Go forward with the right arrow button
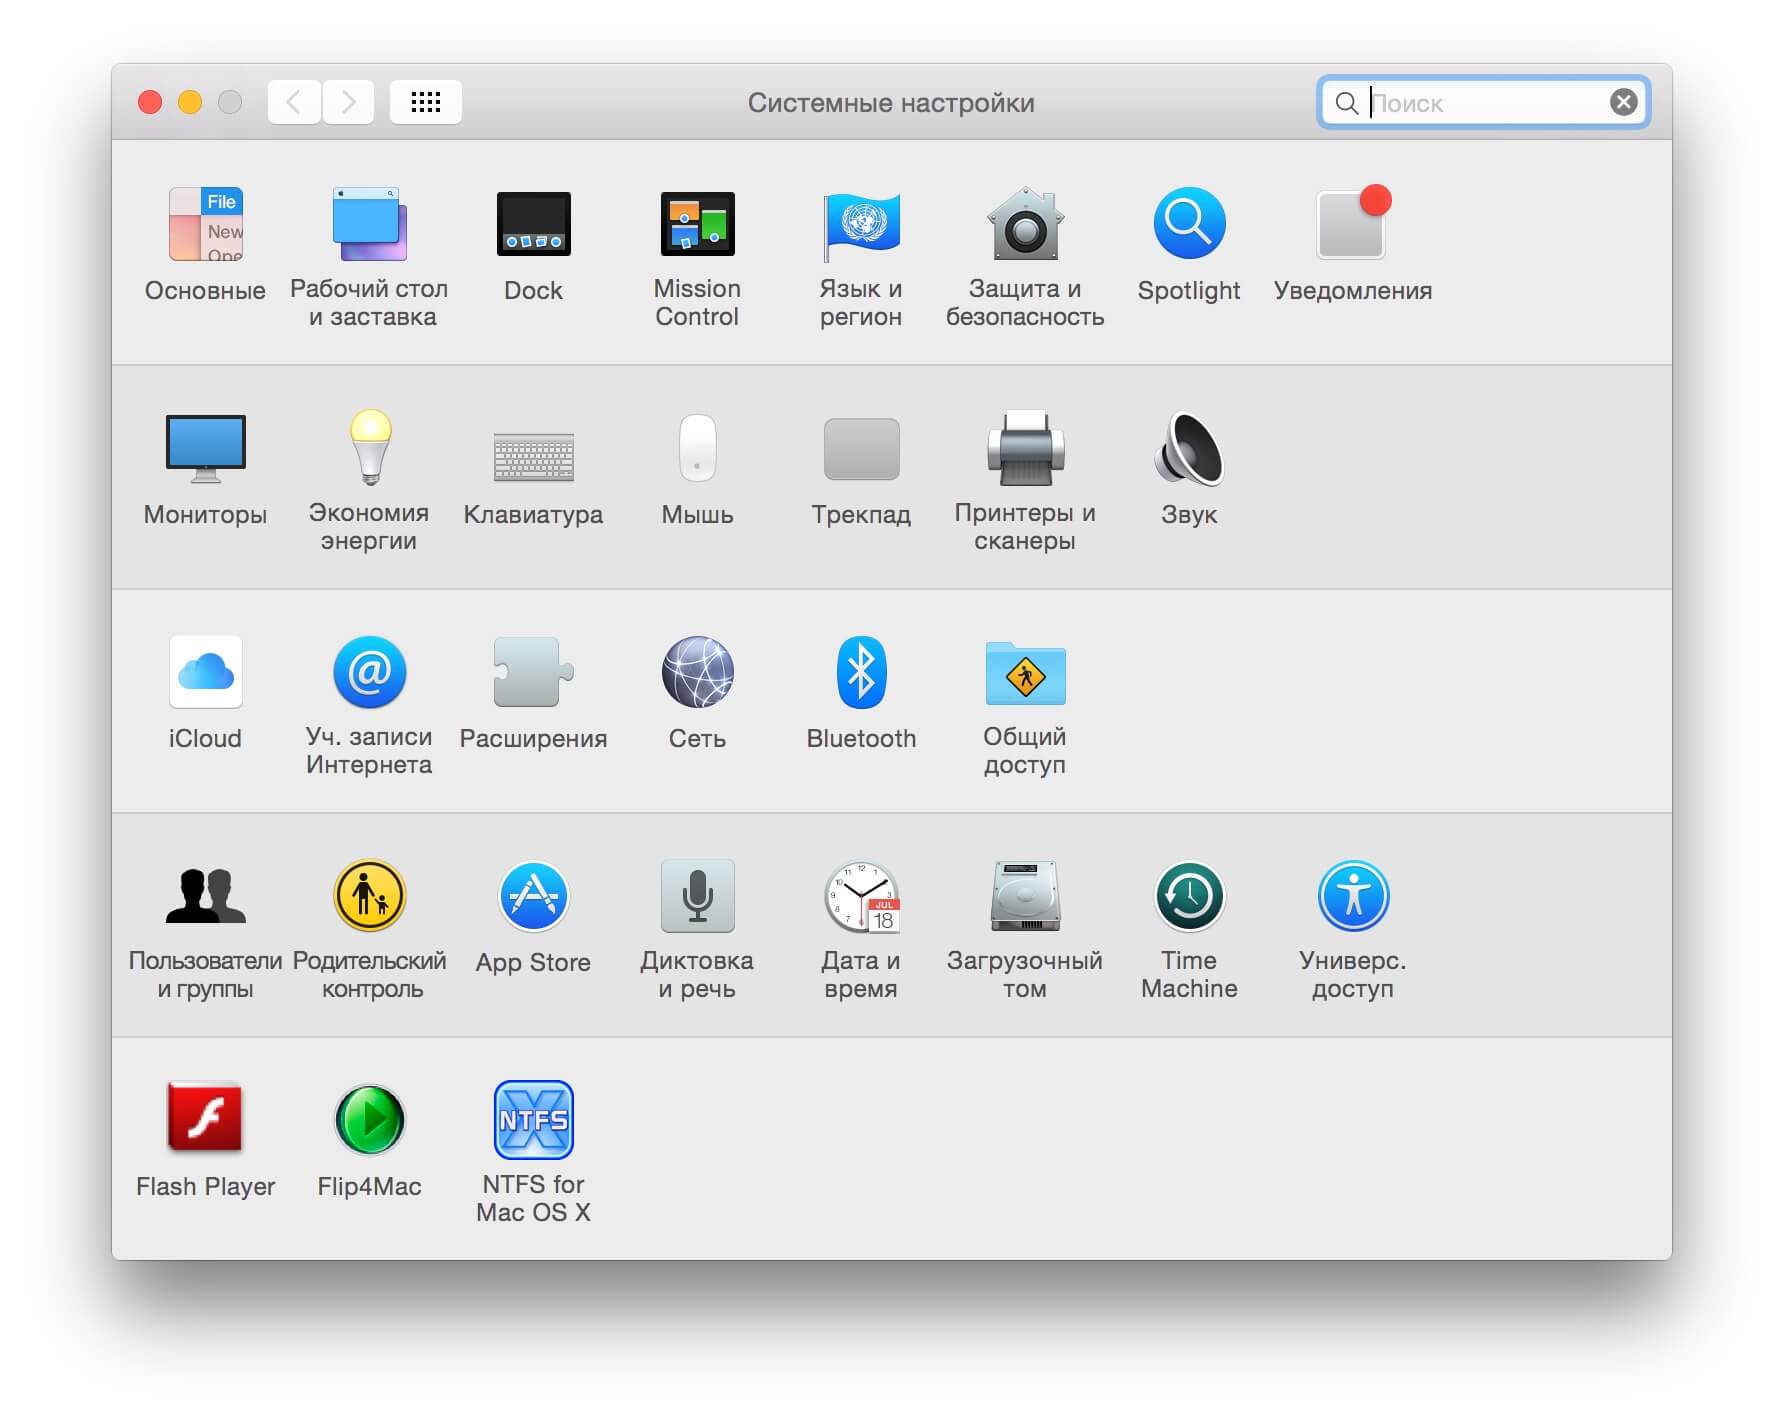The height and width of the screenshot is (1420, 1784). pyautogui.click(x=348, y=102)
